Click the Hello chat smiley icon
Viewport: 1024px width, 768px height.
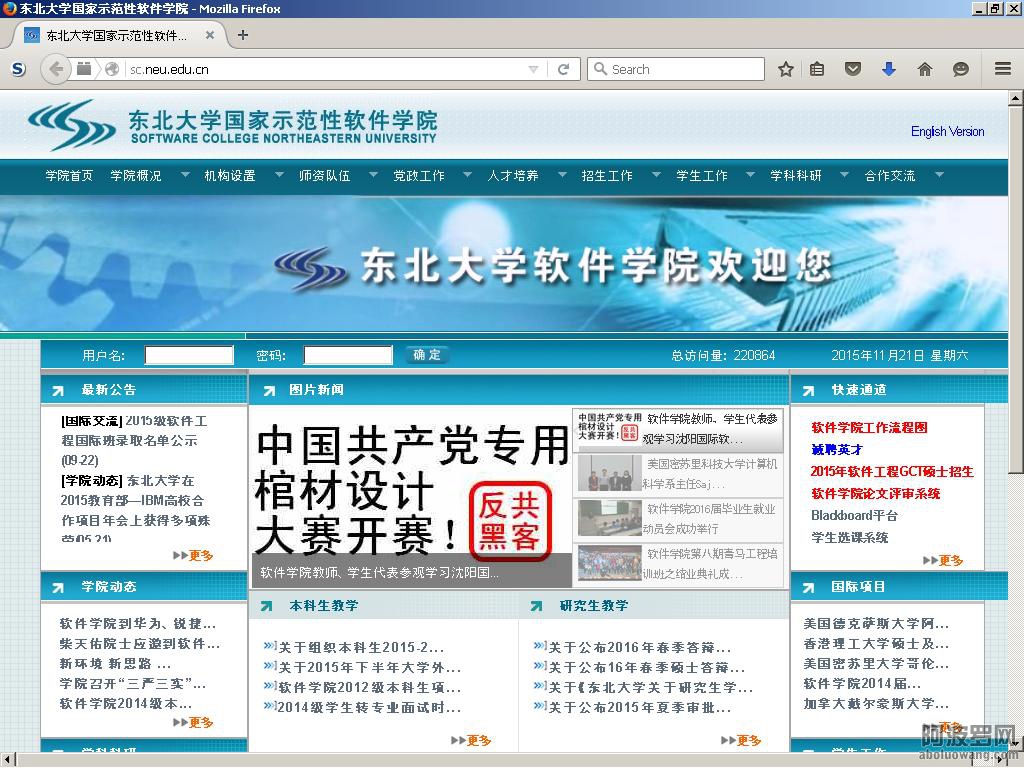[961, 69]
